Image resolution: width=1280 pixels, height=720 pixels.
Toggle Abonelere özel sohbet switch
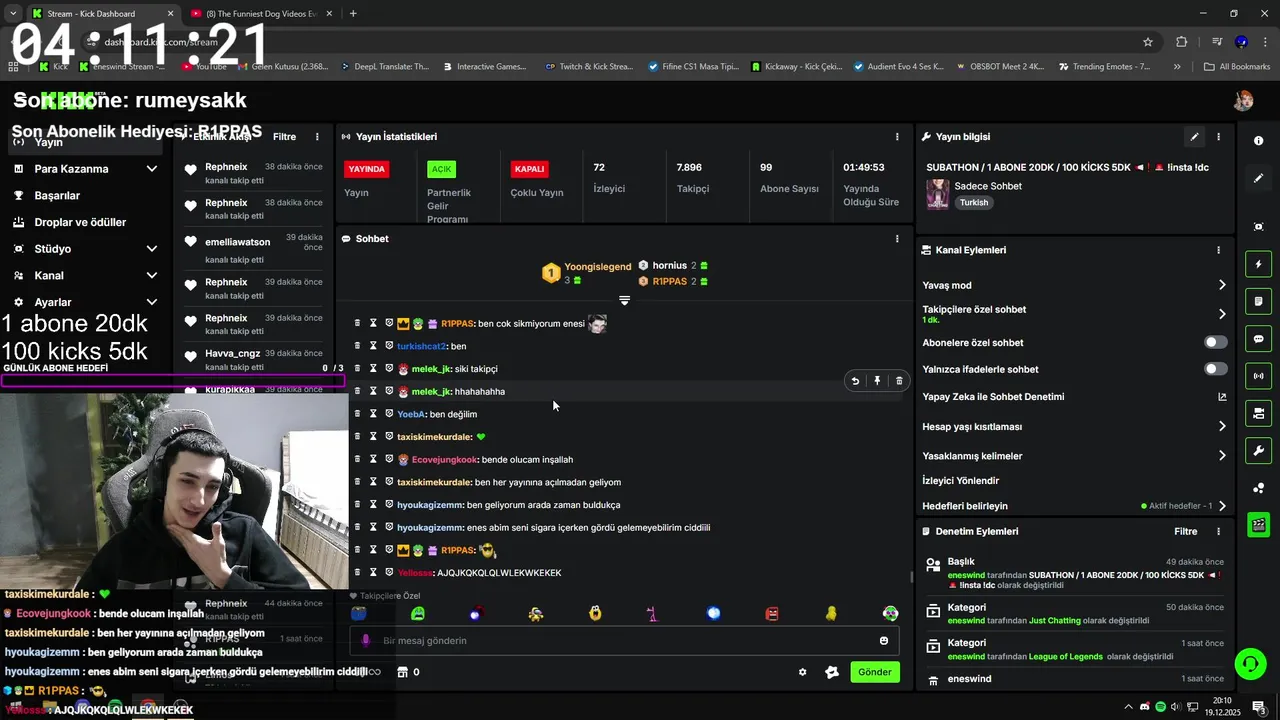coord(1215,342)
